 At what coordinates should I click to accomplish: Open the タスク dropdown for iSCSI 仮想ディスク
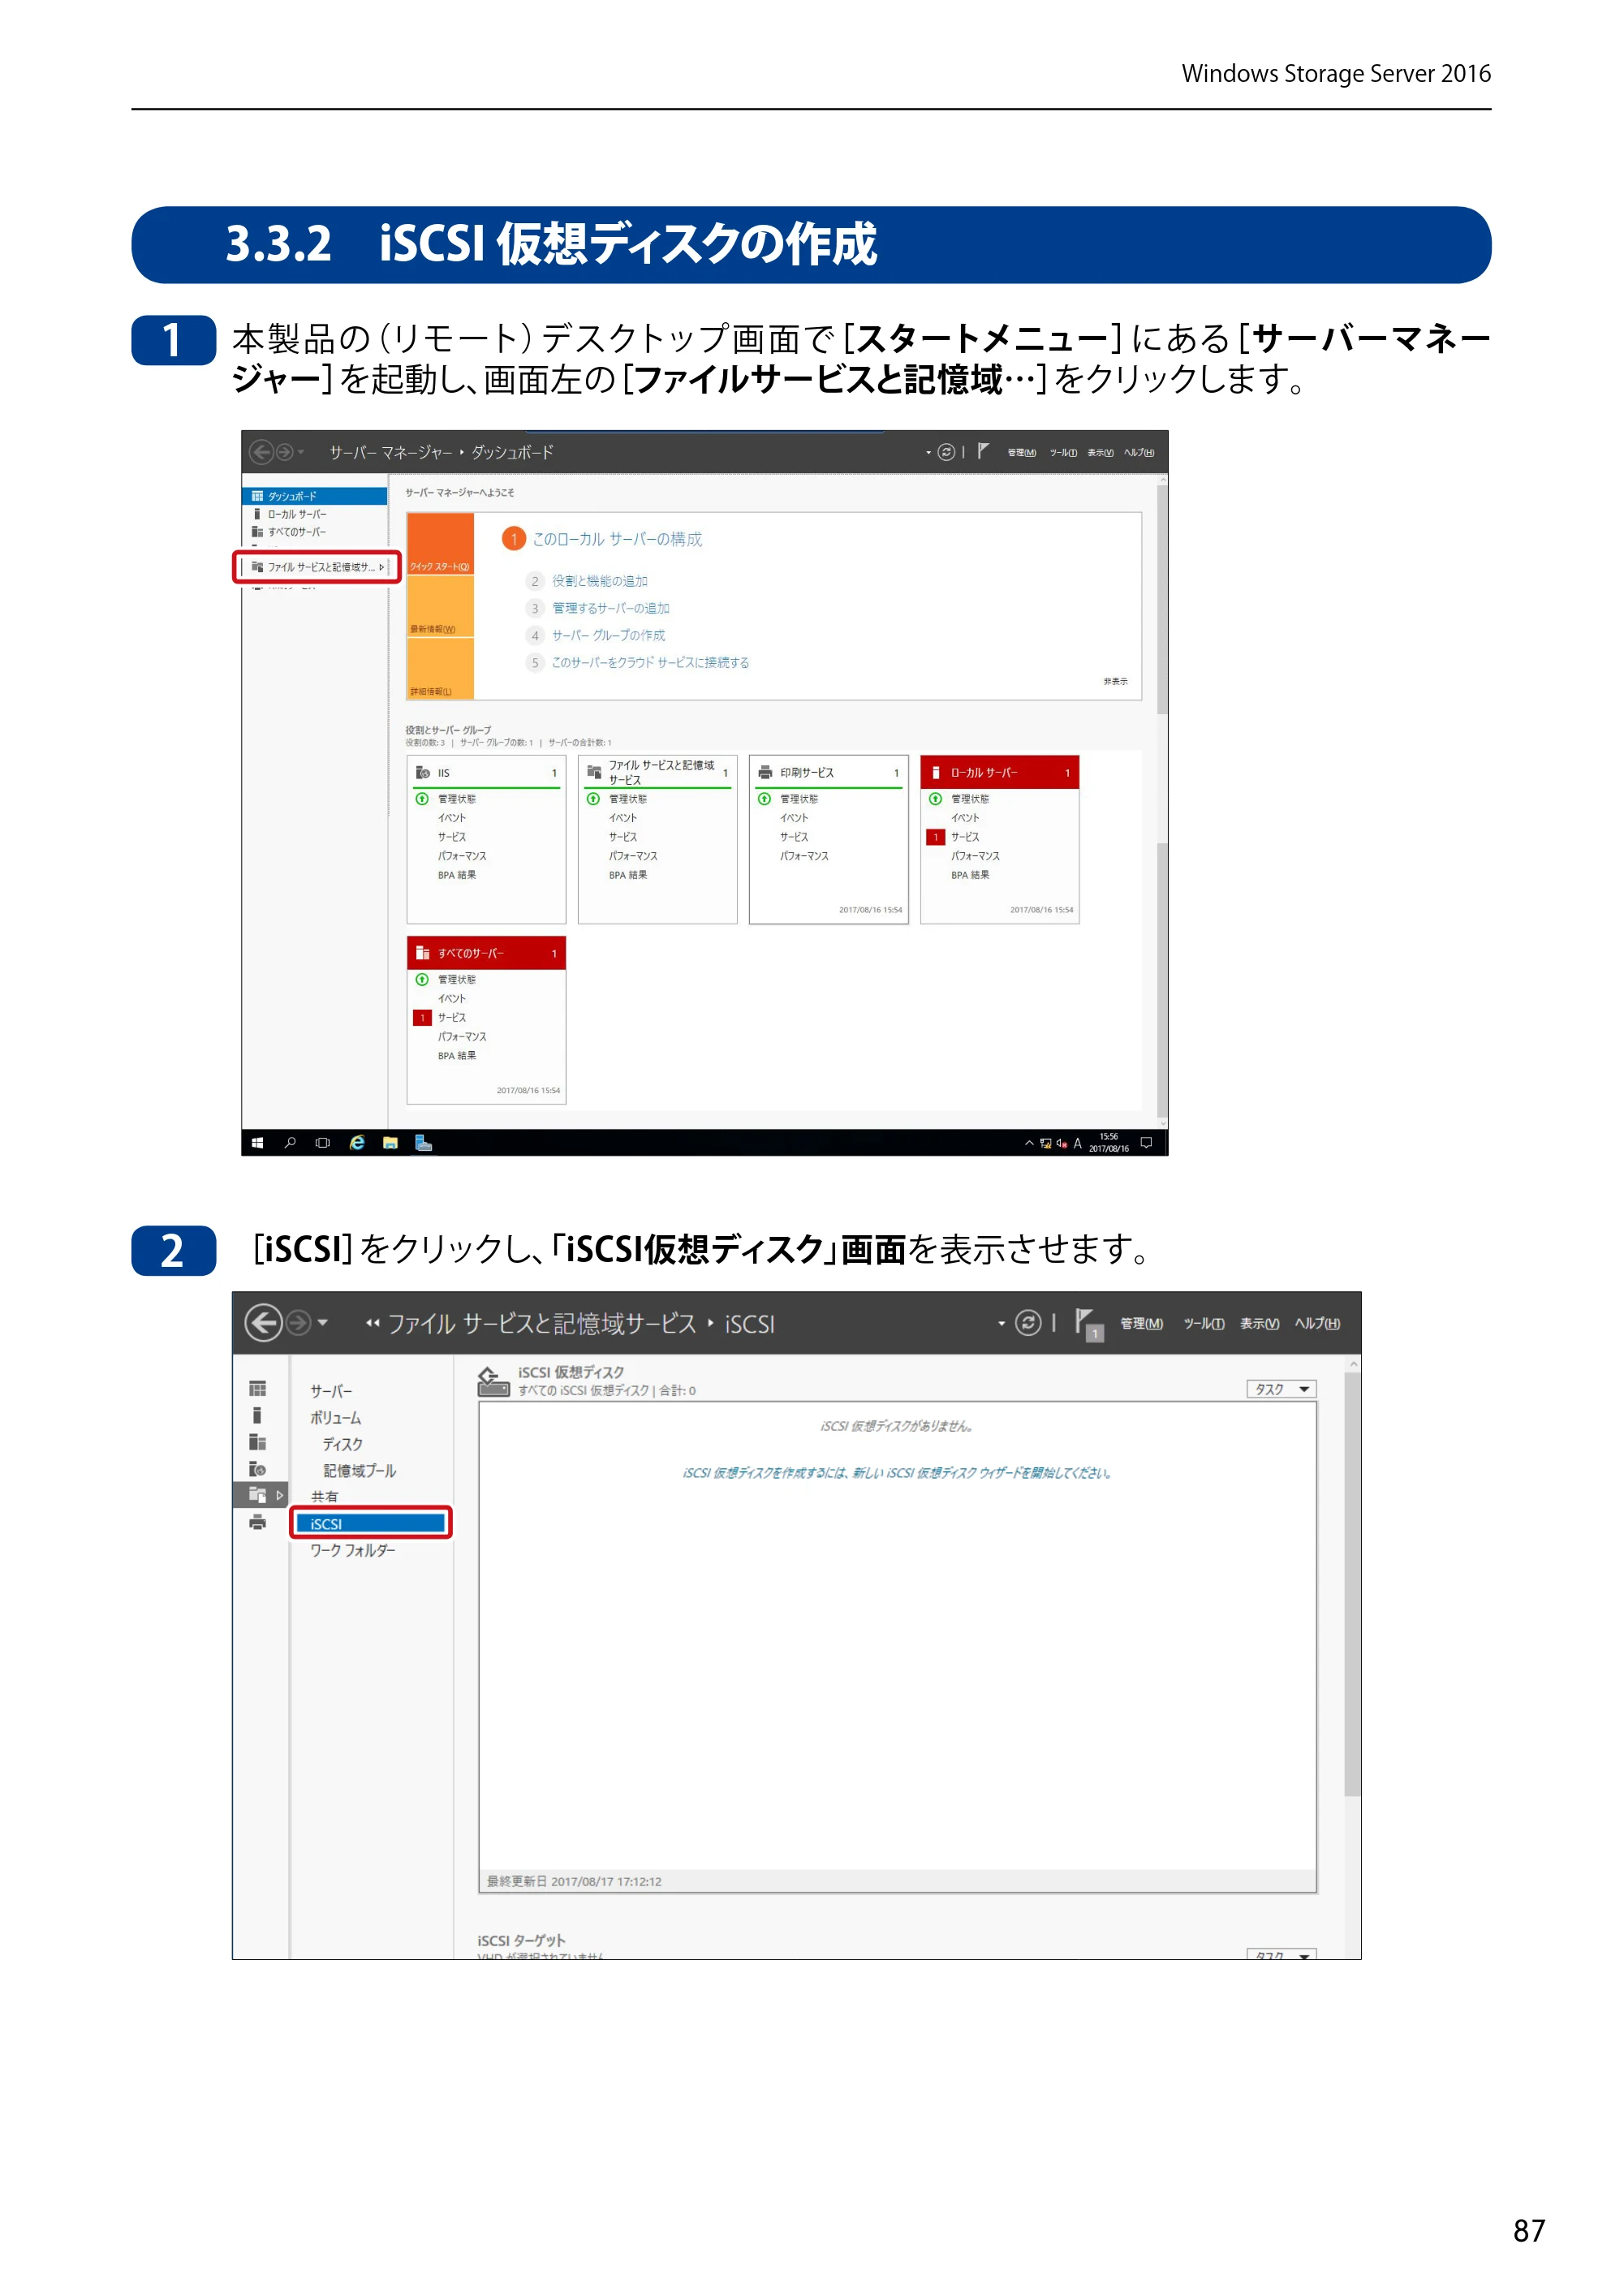tap(1281, 1389)
